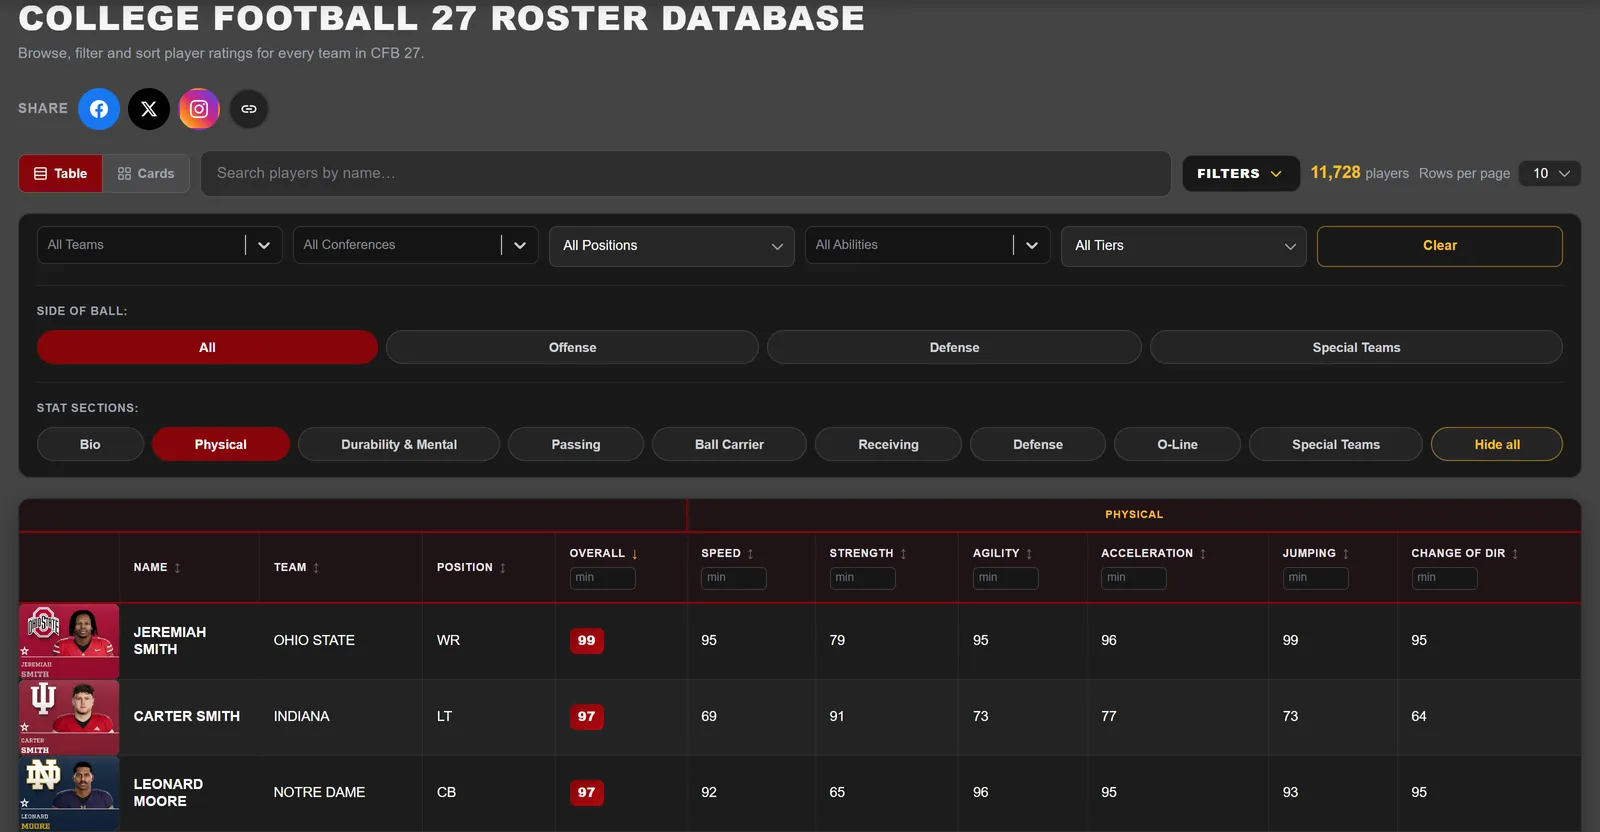Switch to Table view

[60, 174]
